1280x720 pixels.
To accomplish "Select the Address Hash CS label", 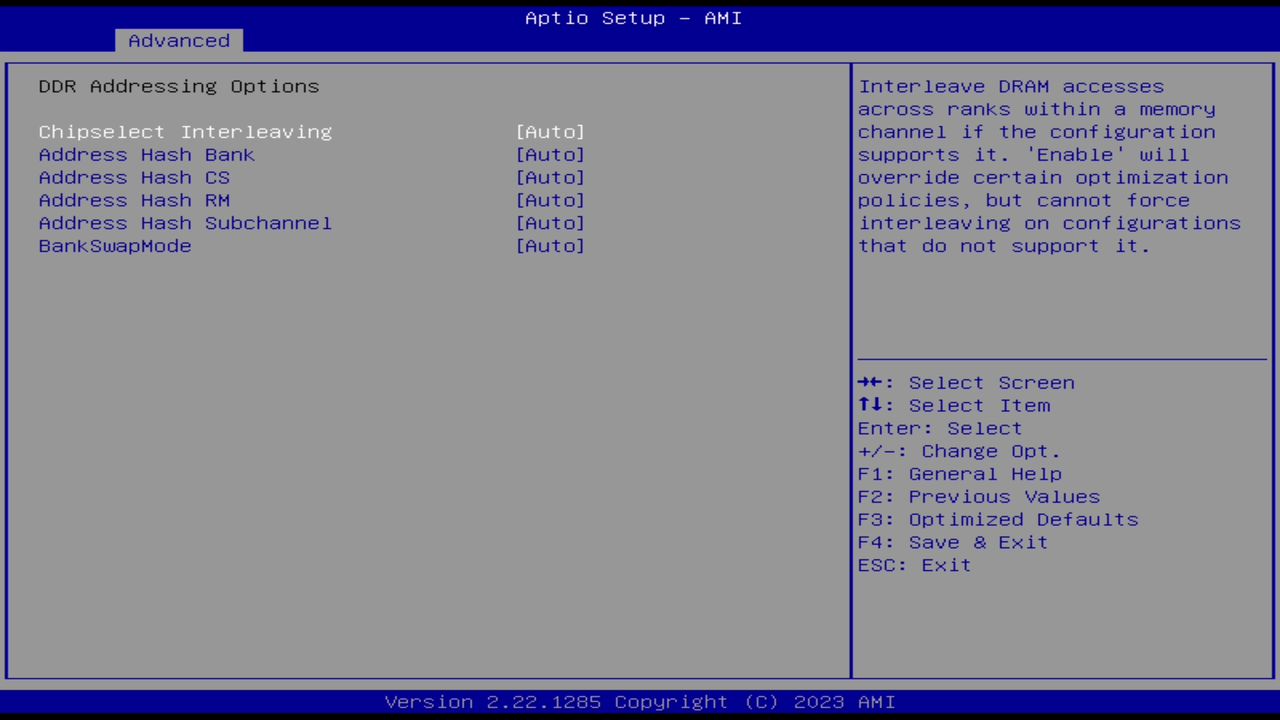I will (x=134, y=178).
